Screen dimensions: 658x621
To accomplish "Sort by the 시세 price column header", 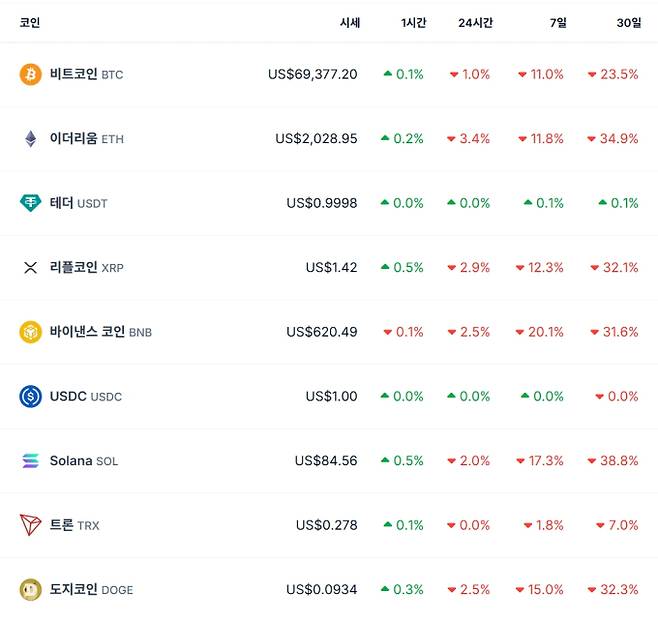I will (349, 22).
